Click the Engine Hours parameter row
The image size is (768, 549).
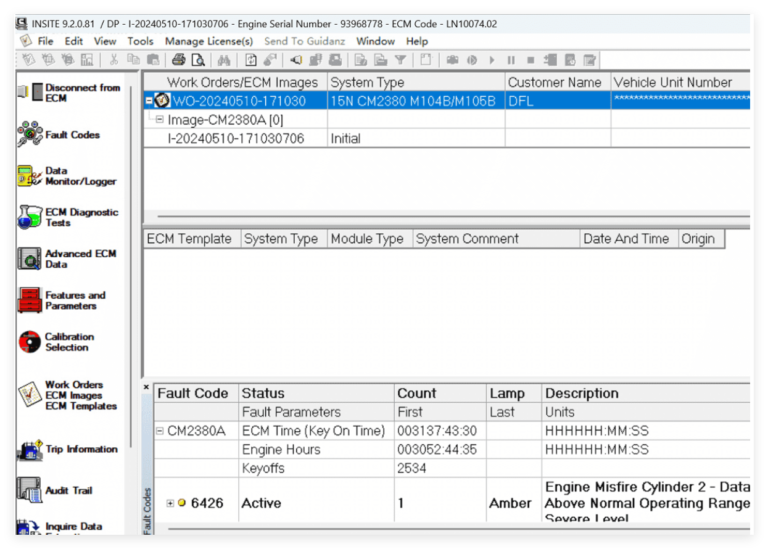tap(452, 450)
